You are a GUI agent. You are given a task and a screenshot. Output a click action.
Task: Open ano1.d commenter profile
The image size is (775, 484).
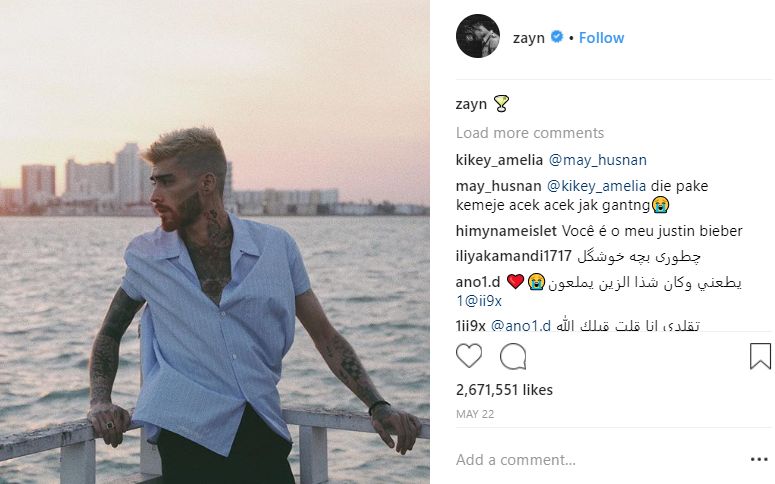(x=478, y=282)
